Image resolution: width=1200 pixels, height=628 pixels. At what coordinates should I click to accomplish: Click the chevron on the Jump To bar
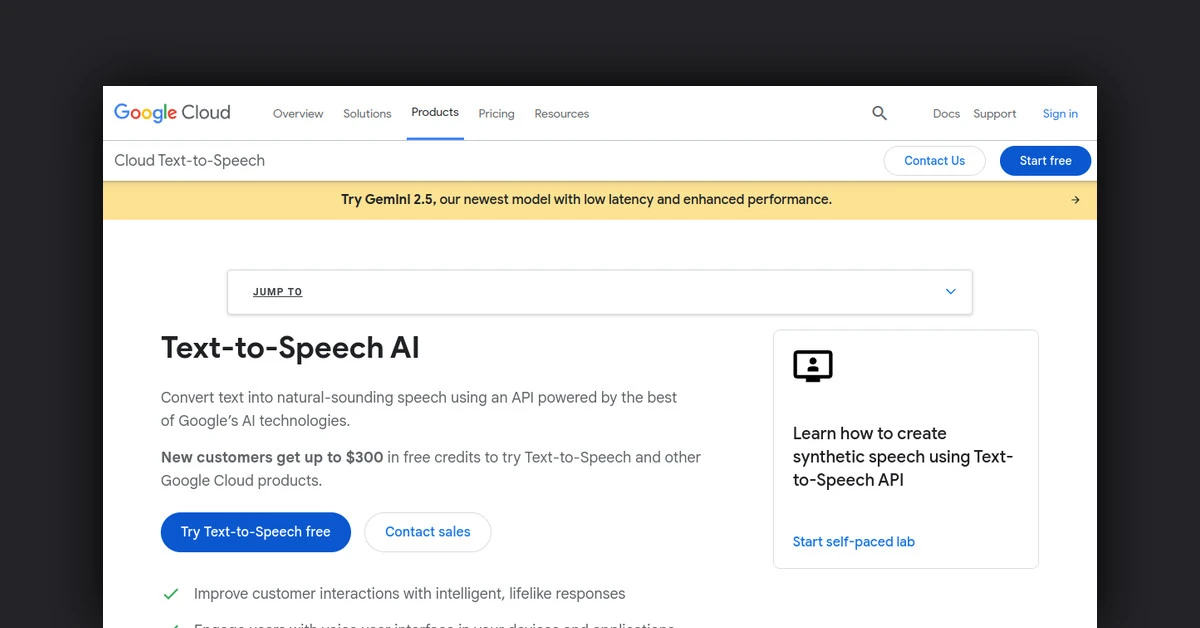pos(950,291)
